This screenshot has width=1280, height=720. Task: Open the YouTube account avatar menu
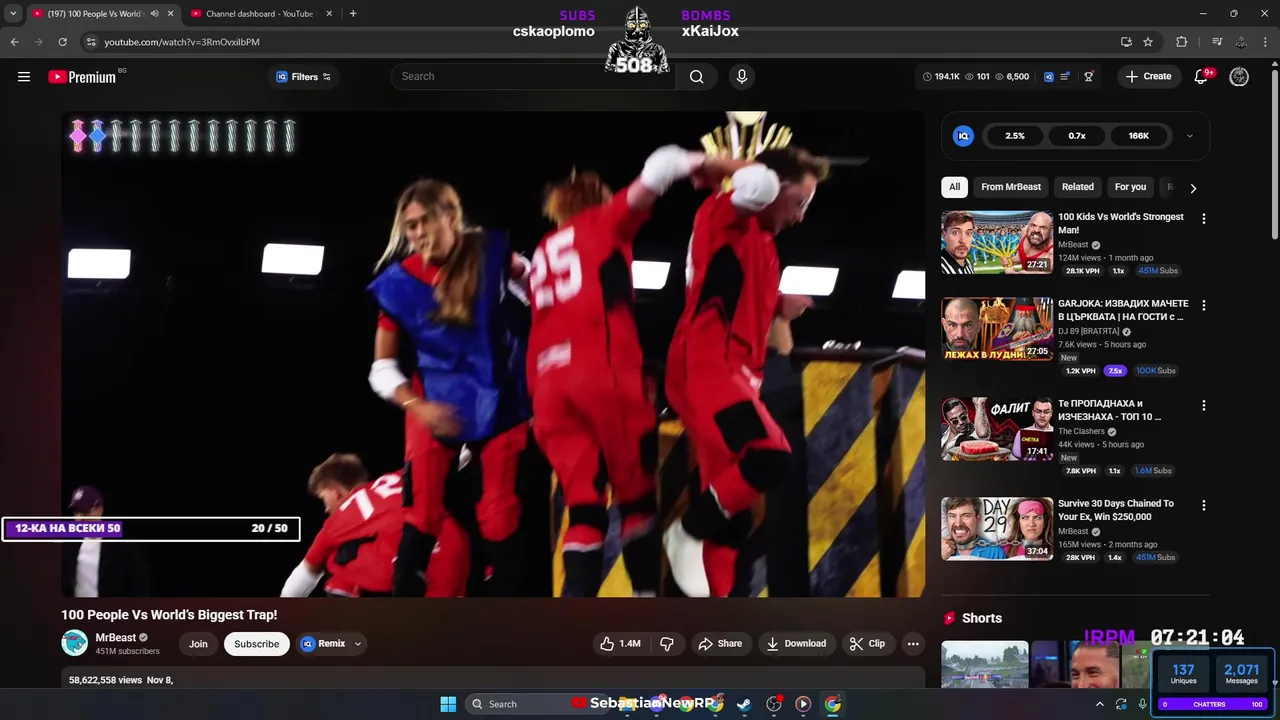pyautogui.click(x=1239, y=77)
